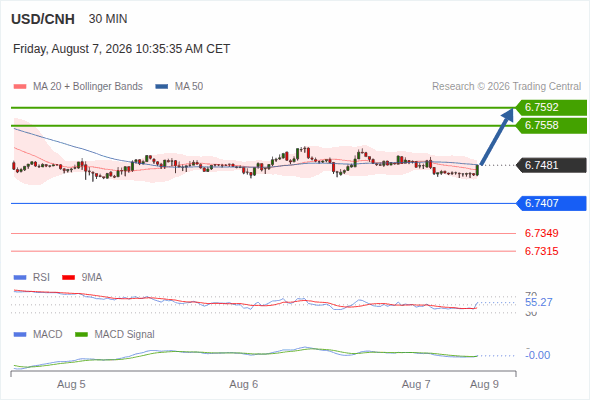Click the blue upward forecast arrow
This screenshot has height=400, width=590.
point(497,137)
